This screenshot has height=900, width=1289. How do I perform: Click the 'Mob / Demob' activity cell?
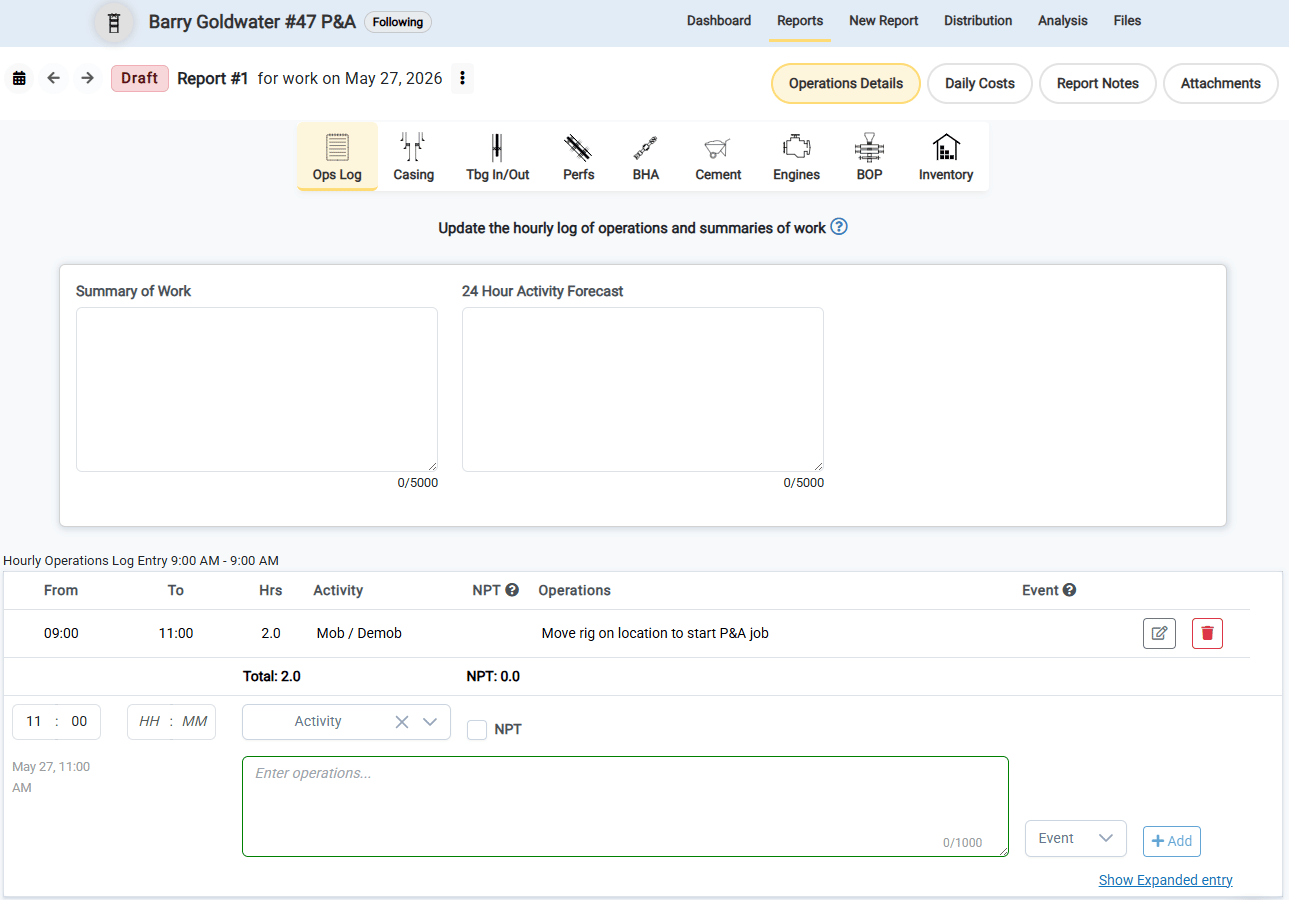point(359,633)
